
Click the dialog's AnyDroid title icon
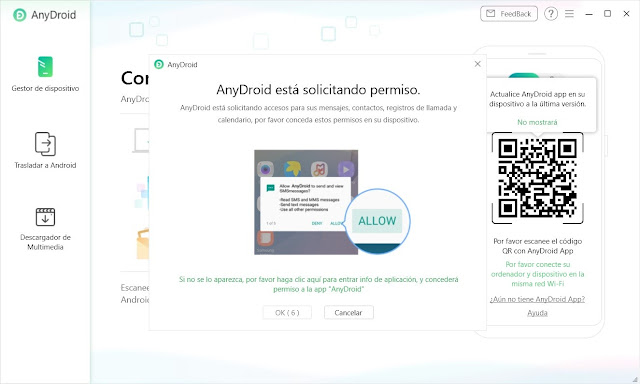point(159,64)
